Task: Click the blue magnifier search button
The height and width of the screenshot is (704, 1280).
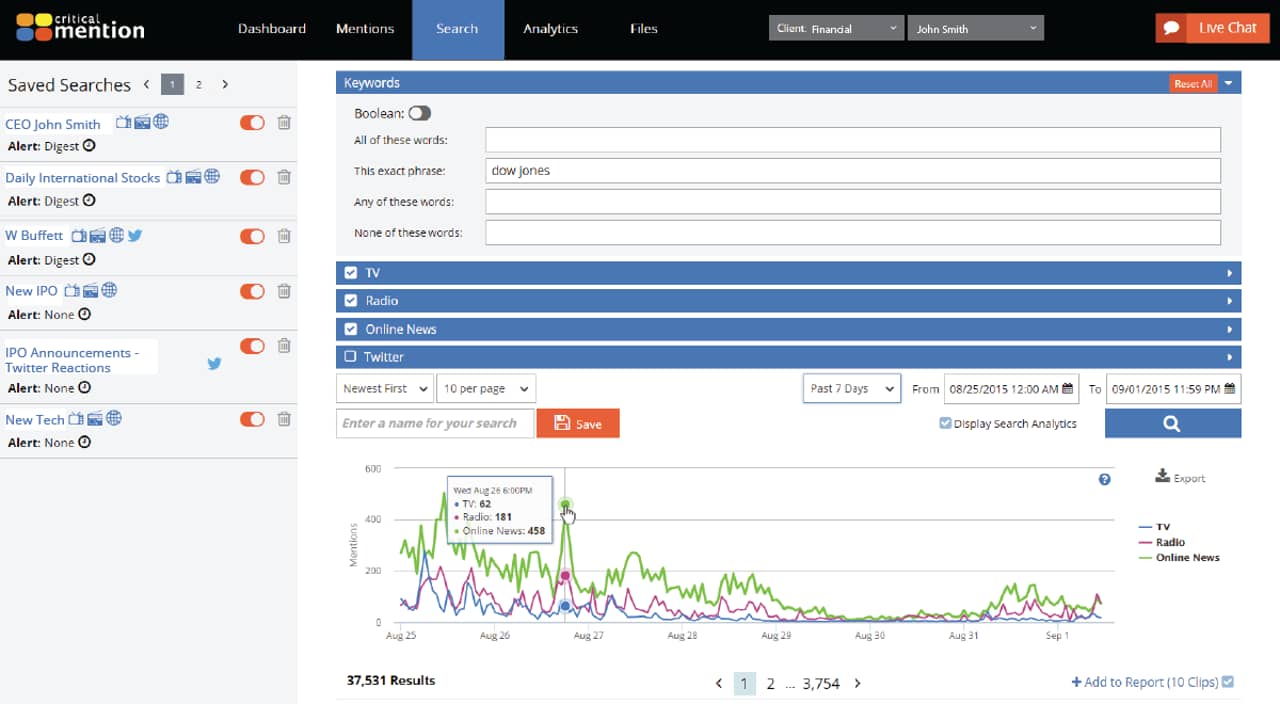Action: (x=1172, y=423)
